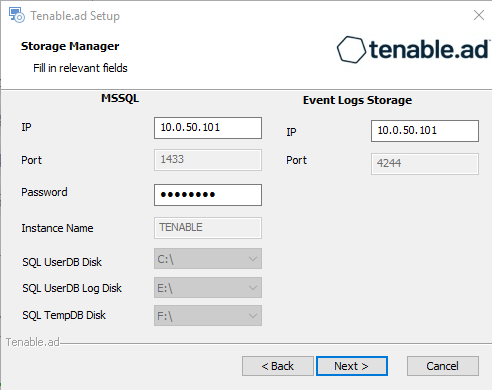Click the SQL UserDB Log Disk chevron arrow
Screen dimensions: 492x390
pos(253,288)
